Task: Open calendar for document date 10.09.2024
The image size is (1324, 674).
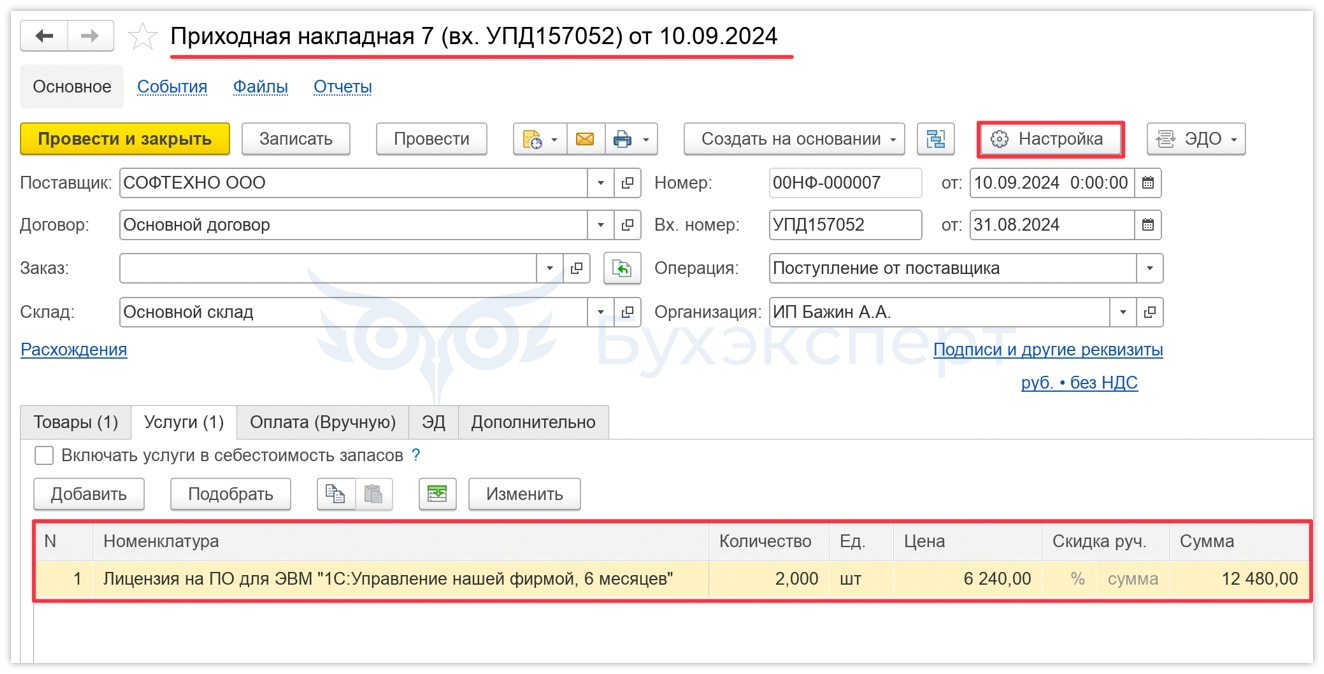Action: point(1148,183)
